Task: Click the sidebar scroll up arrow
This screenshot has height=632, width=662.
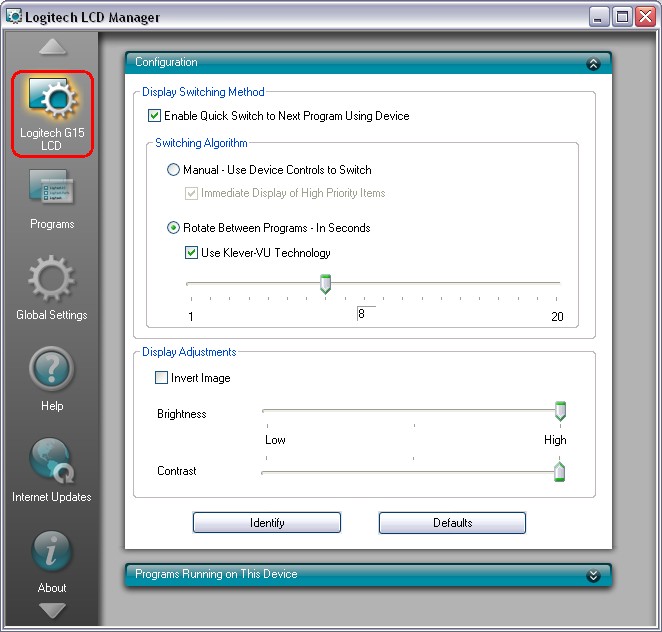Action: pos(52,46)
